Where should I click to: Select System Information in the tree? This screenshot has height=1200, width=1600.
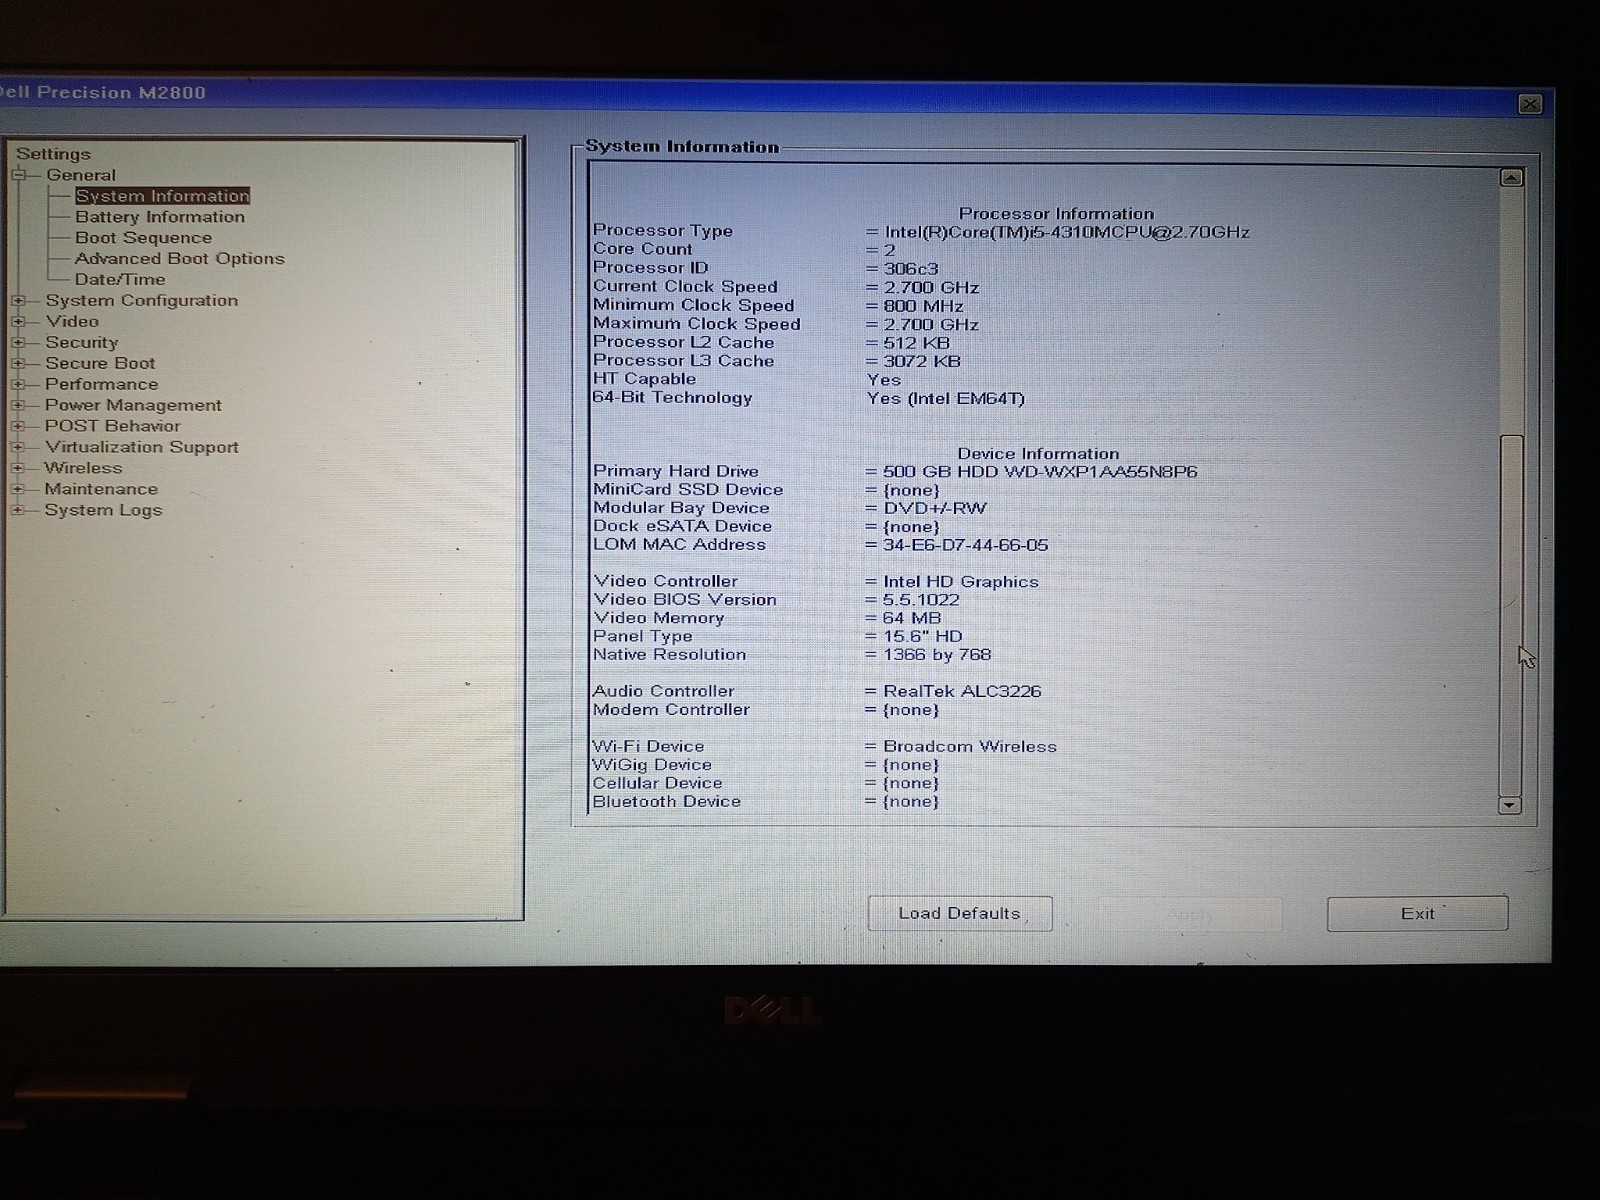[x=162, y=196]
